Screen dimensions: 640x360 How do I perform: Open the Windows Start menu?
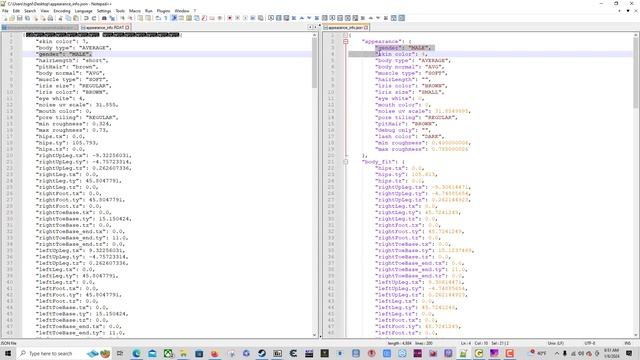(8, 353)
